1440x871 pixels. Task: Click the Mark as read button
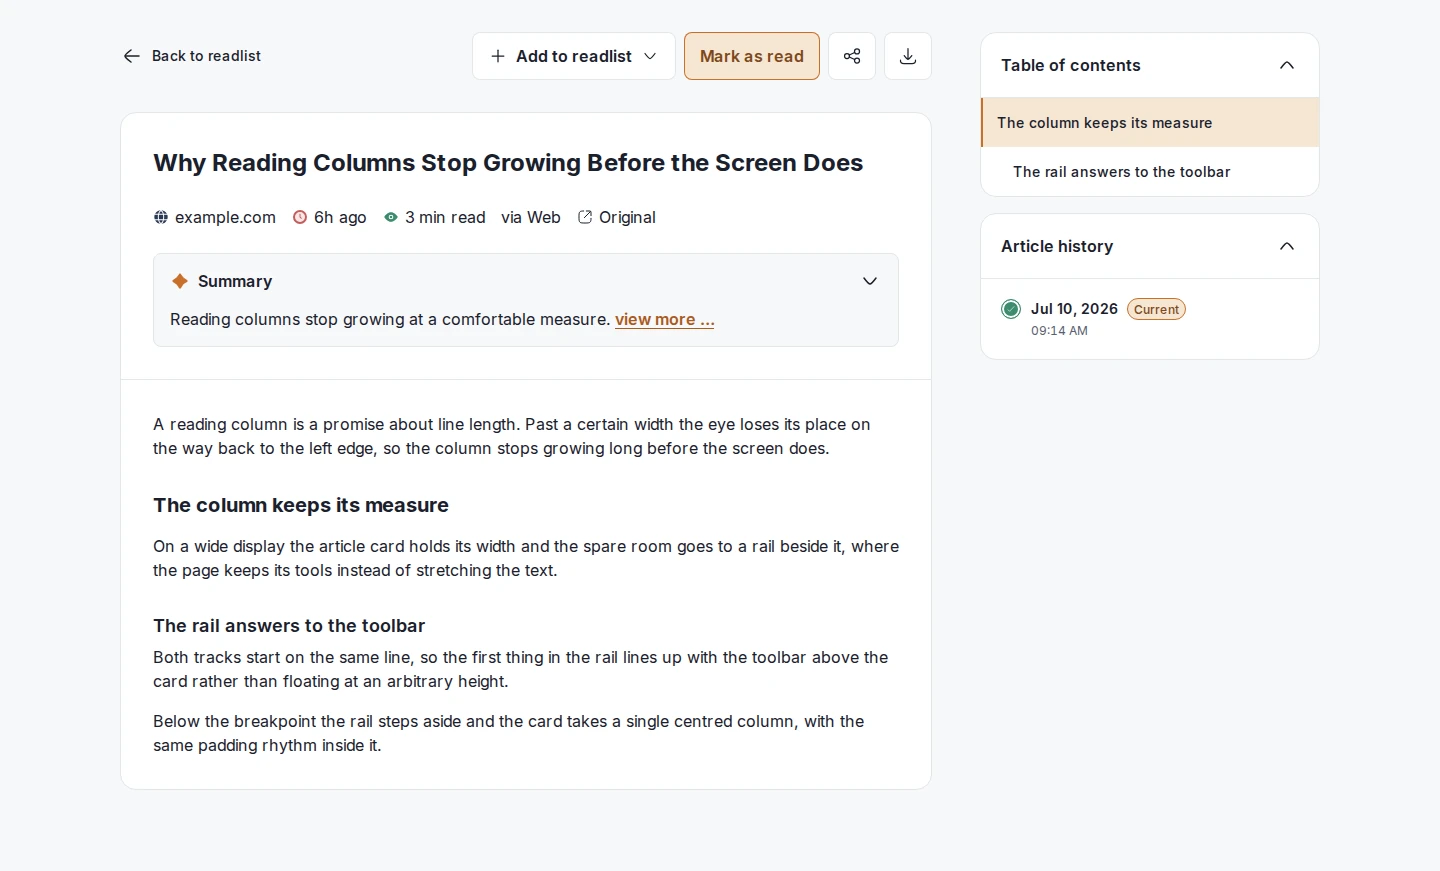[752, 56]
